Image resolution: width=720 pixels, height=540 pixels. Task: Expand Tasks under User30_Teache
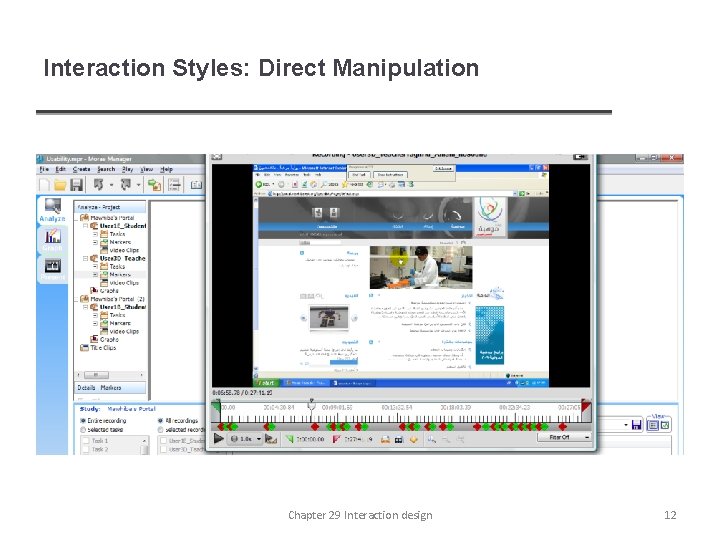tap(95, 266)
